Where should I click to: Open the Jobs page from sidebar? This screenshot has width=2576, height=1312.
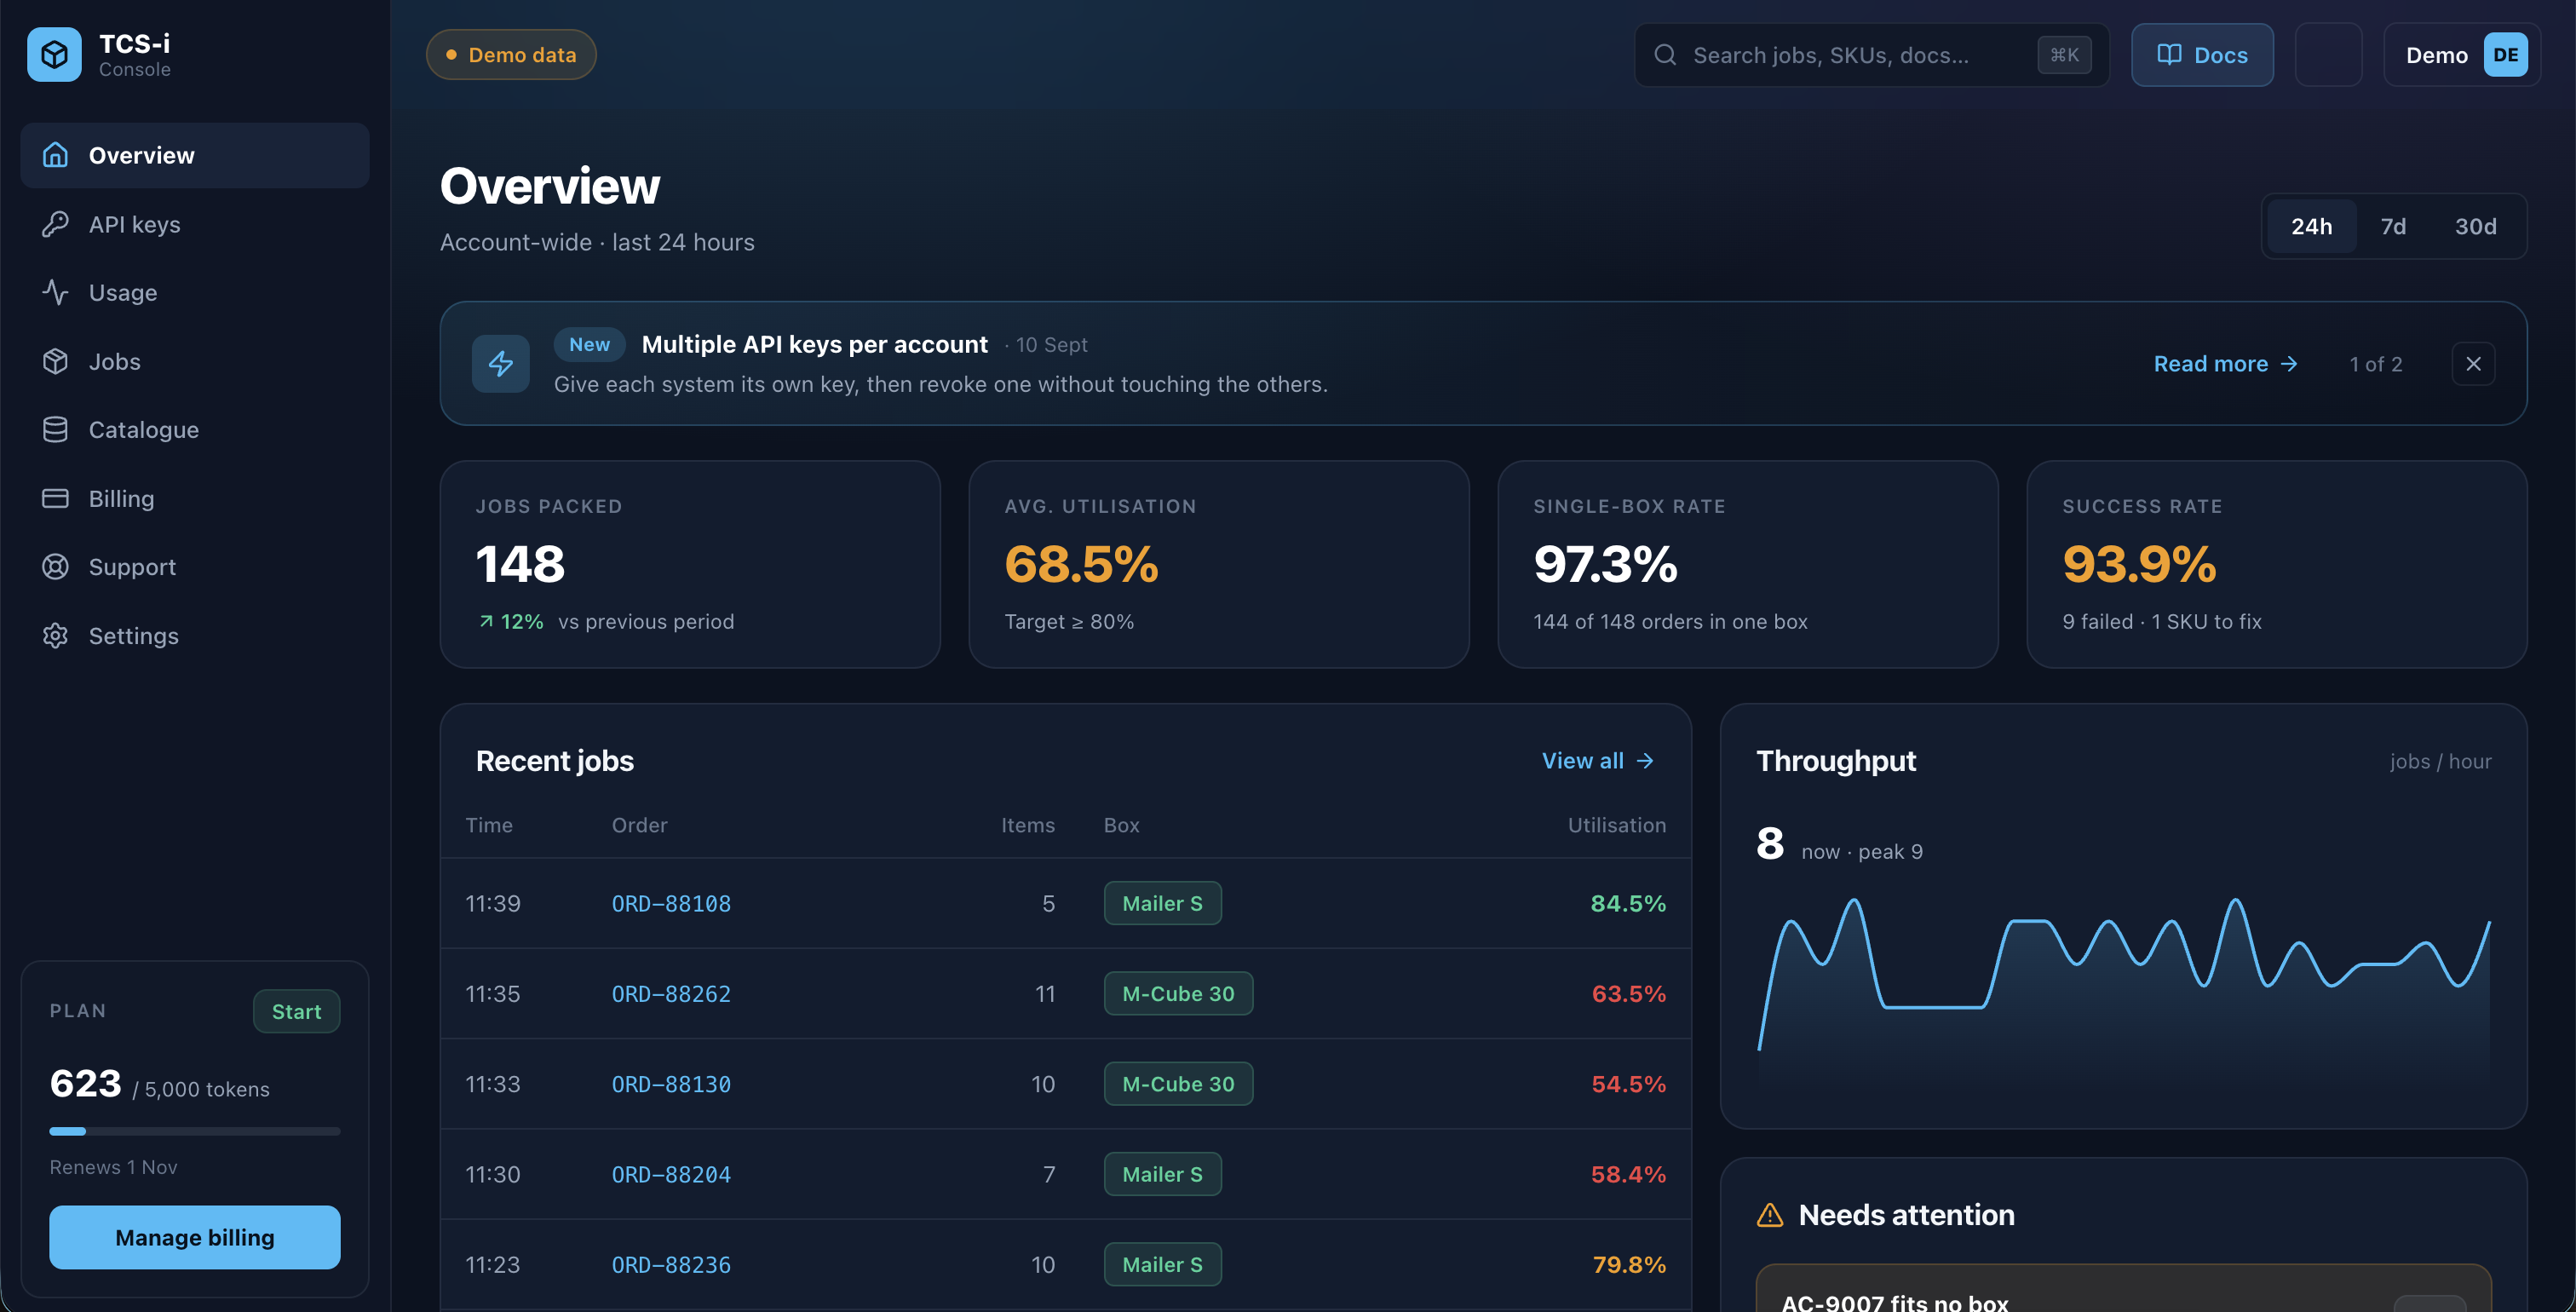(x=195, y=361)
